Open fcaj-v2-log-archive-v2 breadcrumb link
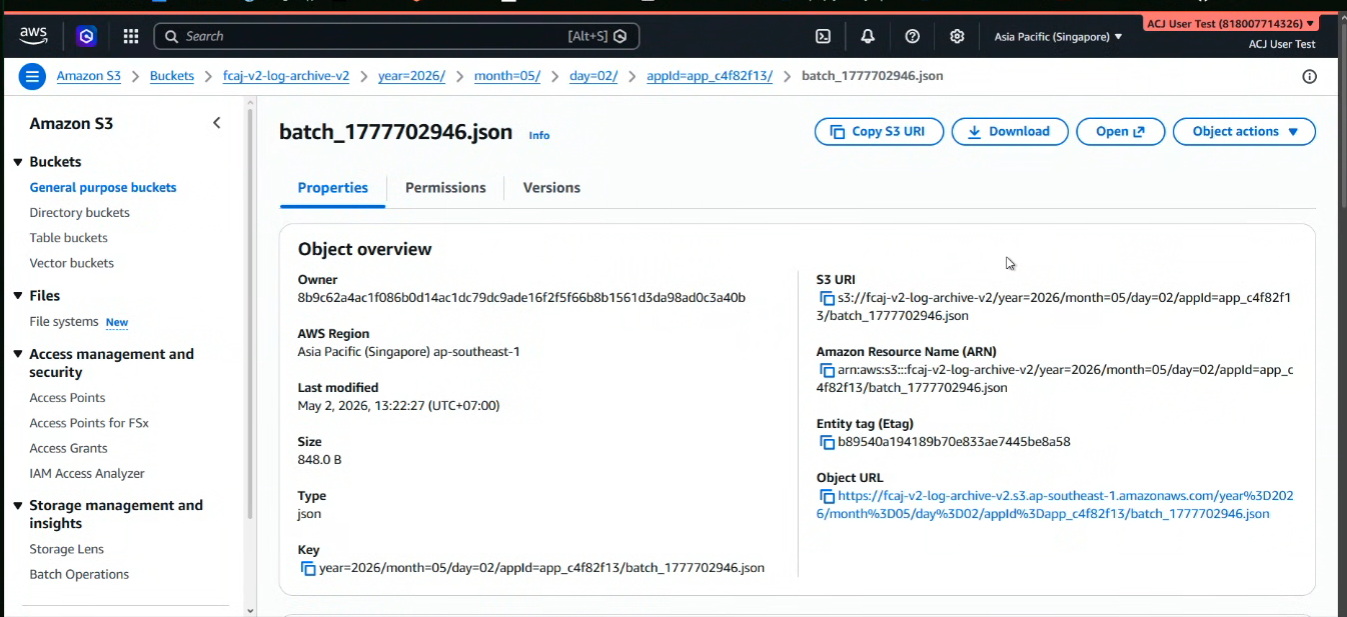The width and height of the screenshot is (1347, 617). tap(286, 76)
